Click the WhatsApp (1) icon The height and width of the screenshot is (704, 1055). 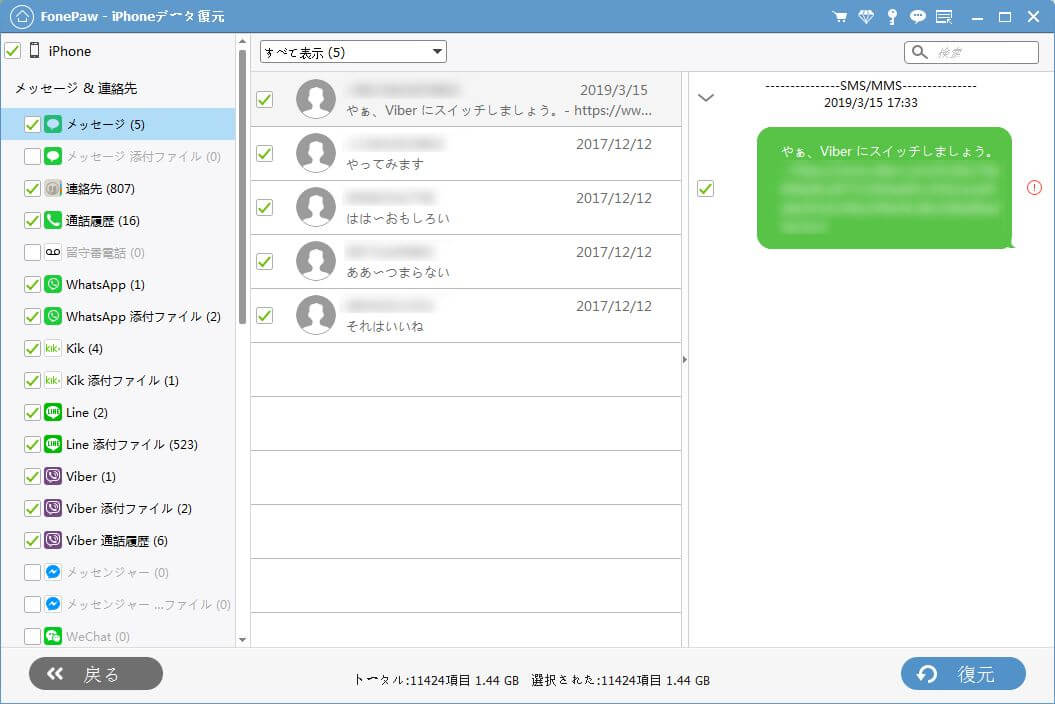(x=53, y=284)
